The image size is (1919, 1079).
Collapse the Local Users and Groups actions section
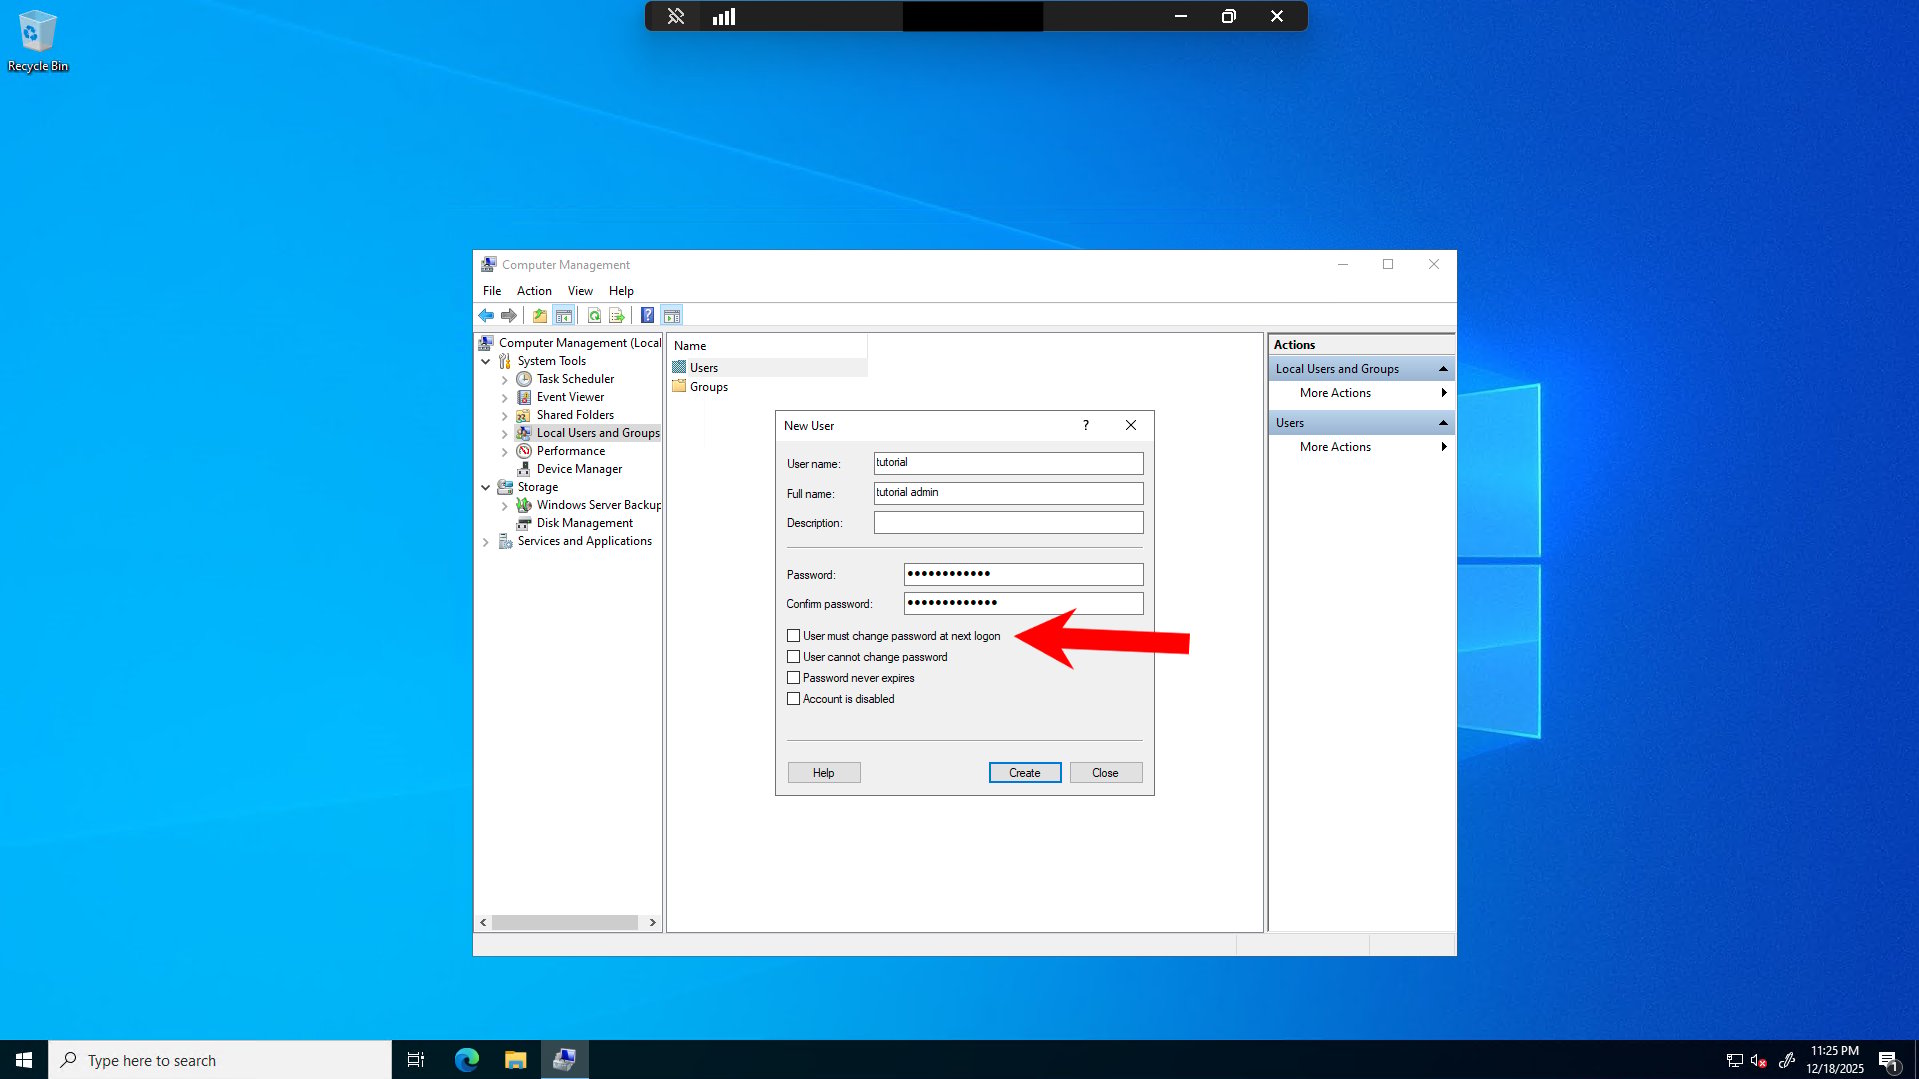point(1443,369)
